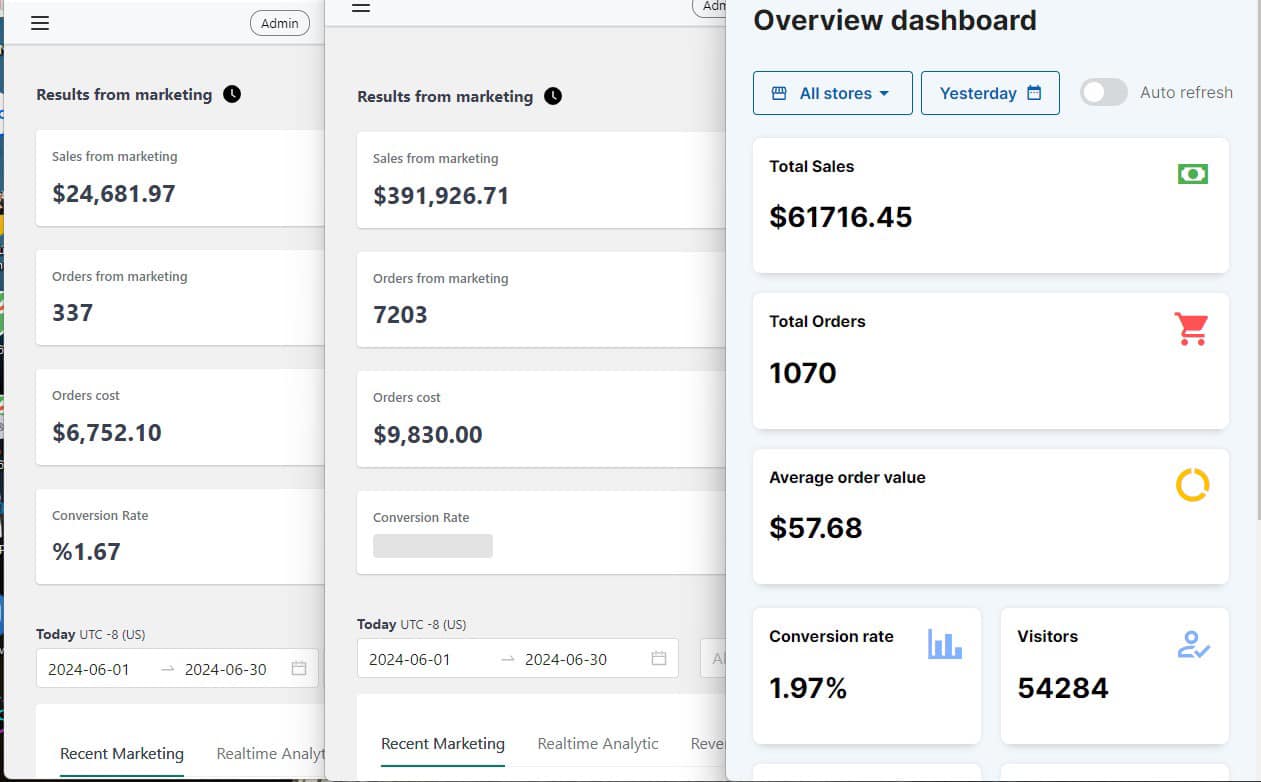The image size is (1261, 782).
Task: Click end date 2024-06-30 in middle panel
Action: pyautogui.click(x=566, y=659)
